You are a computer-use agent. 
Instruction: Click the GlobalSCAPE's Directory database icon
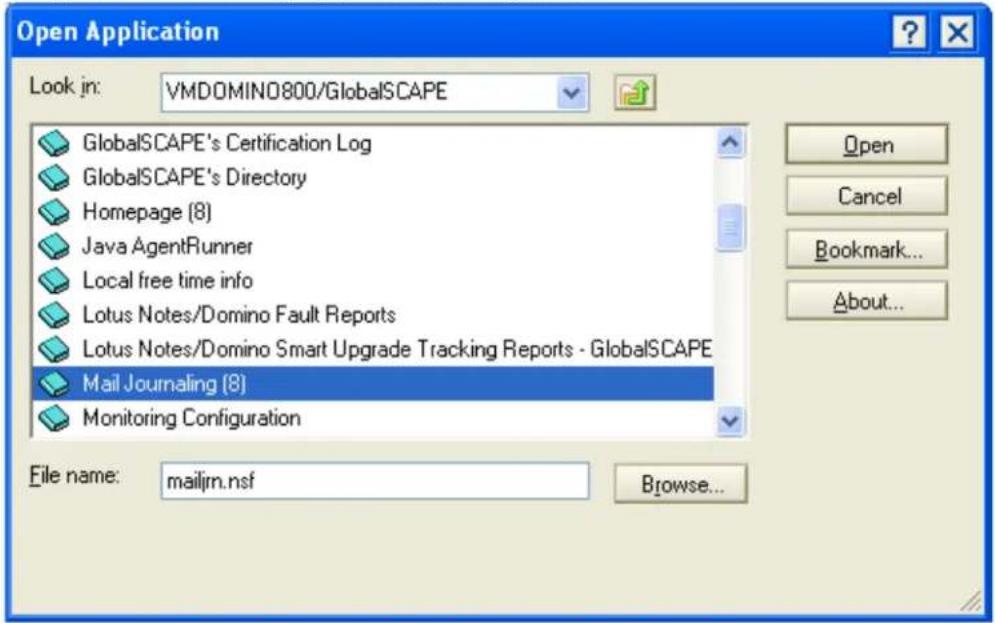pos(54,178)
